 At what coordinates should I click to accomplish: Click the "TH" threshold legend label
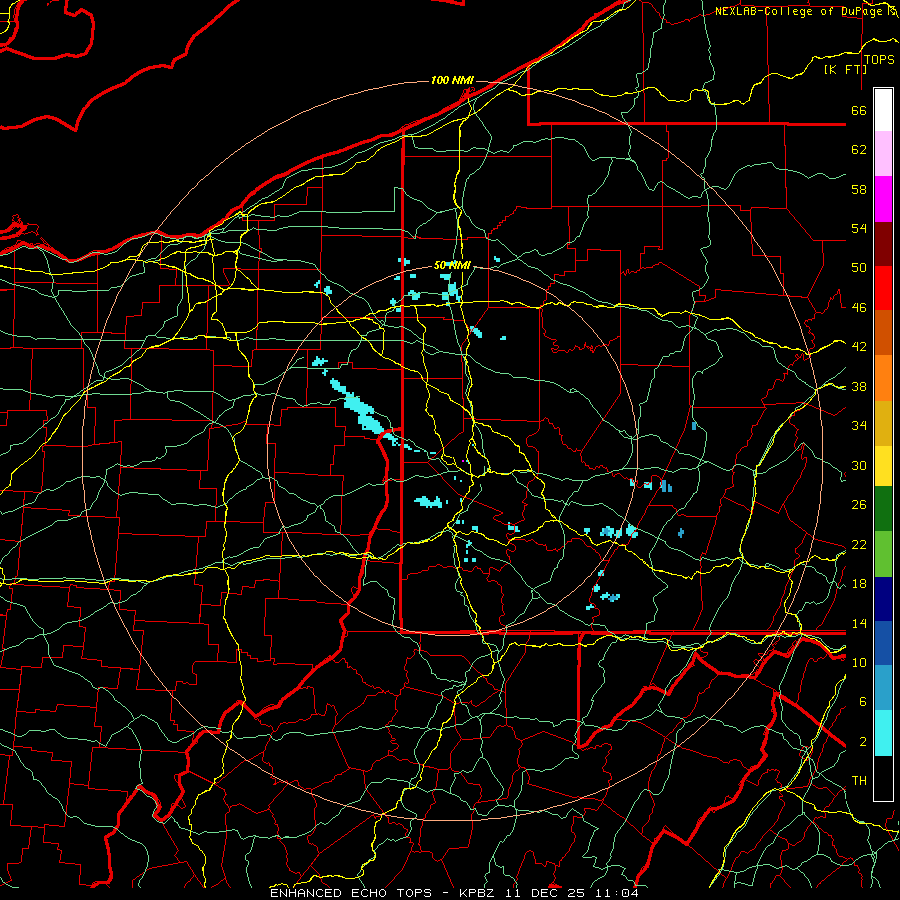859,781
